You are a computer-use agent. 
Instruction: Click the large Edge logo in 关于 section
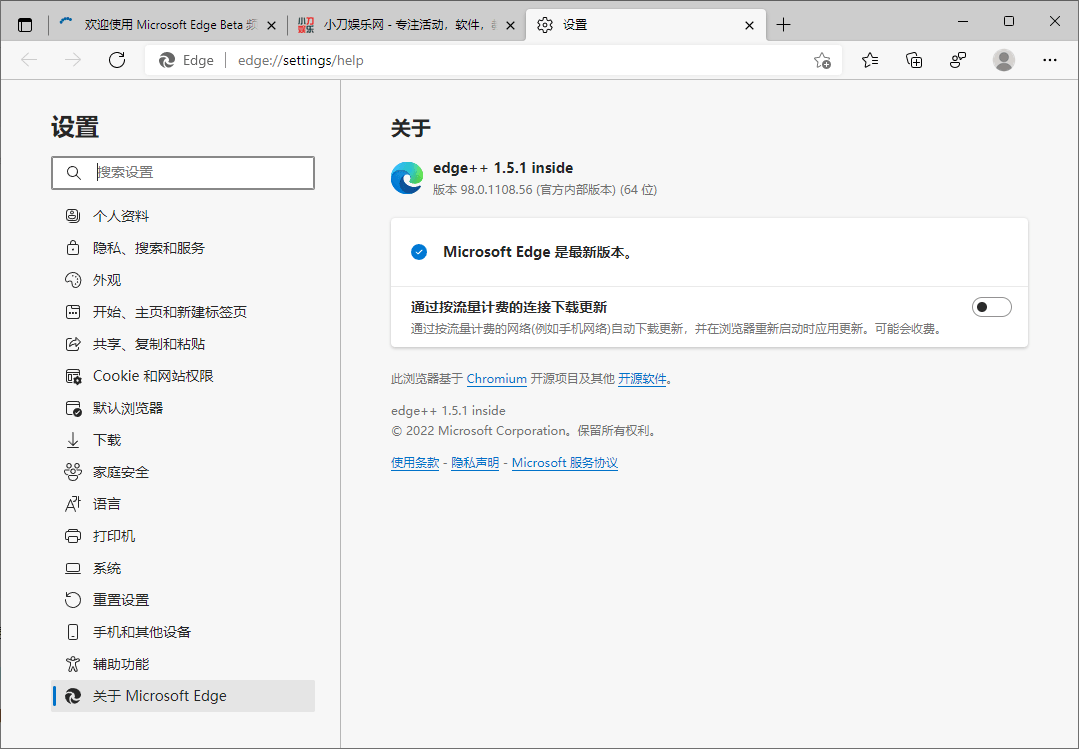(x=407, y=178)
